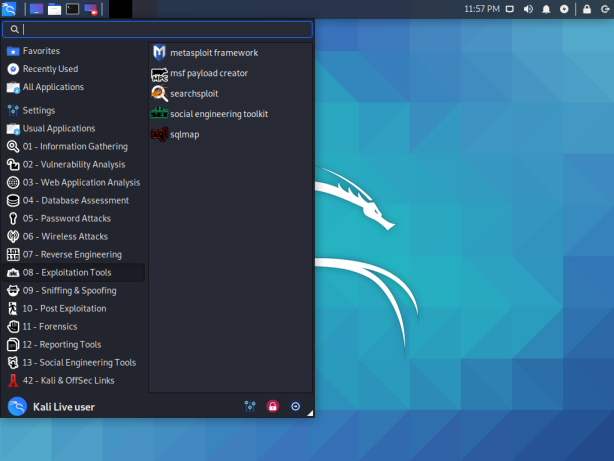This screenshot has height=461, width=614.
Task: Click the red lock screen button
Action: point(273,407)
